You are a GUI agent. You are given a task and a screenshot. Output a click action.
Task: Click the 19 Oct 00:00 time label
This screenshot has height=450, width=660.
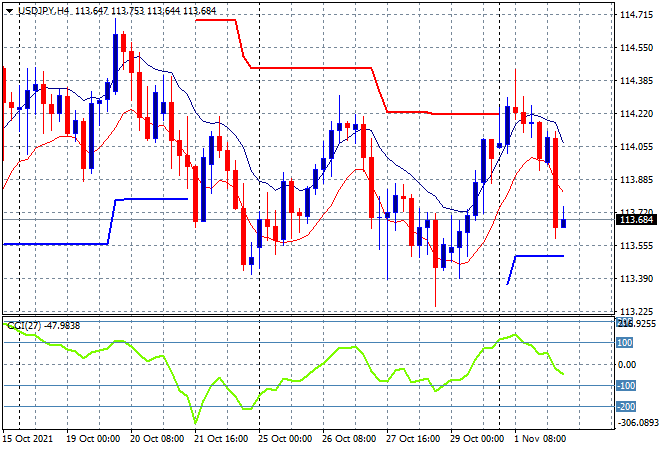click(x=93, y=439)
